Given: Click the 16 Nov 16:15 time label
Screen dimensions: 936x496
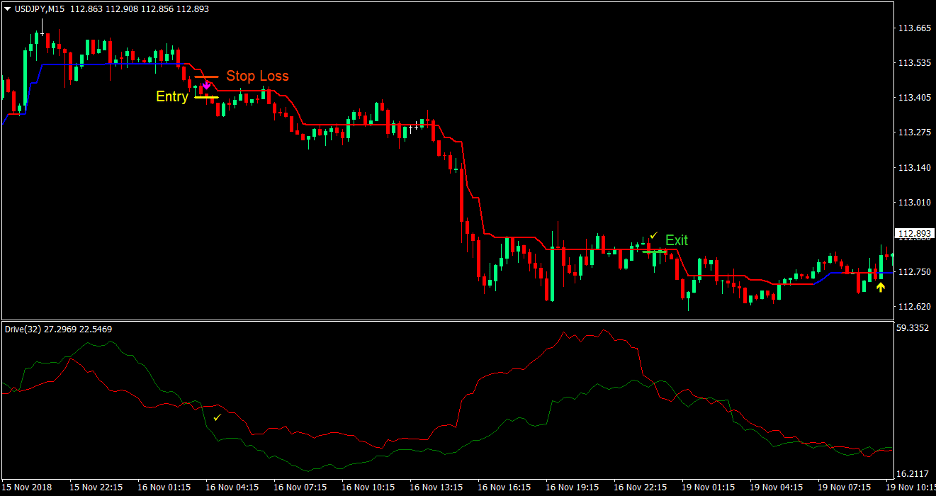Looking at the screenshot, I should 504,488.
